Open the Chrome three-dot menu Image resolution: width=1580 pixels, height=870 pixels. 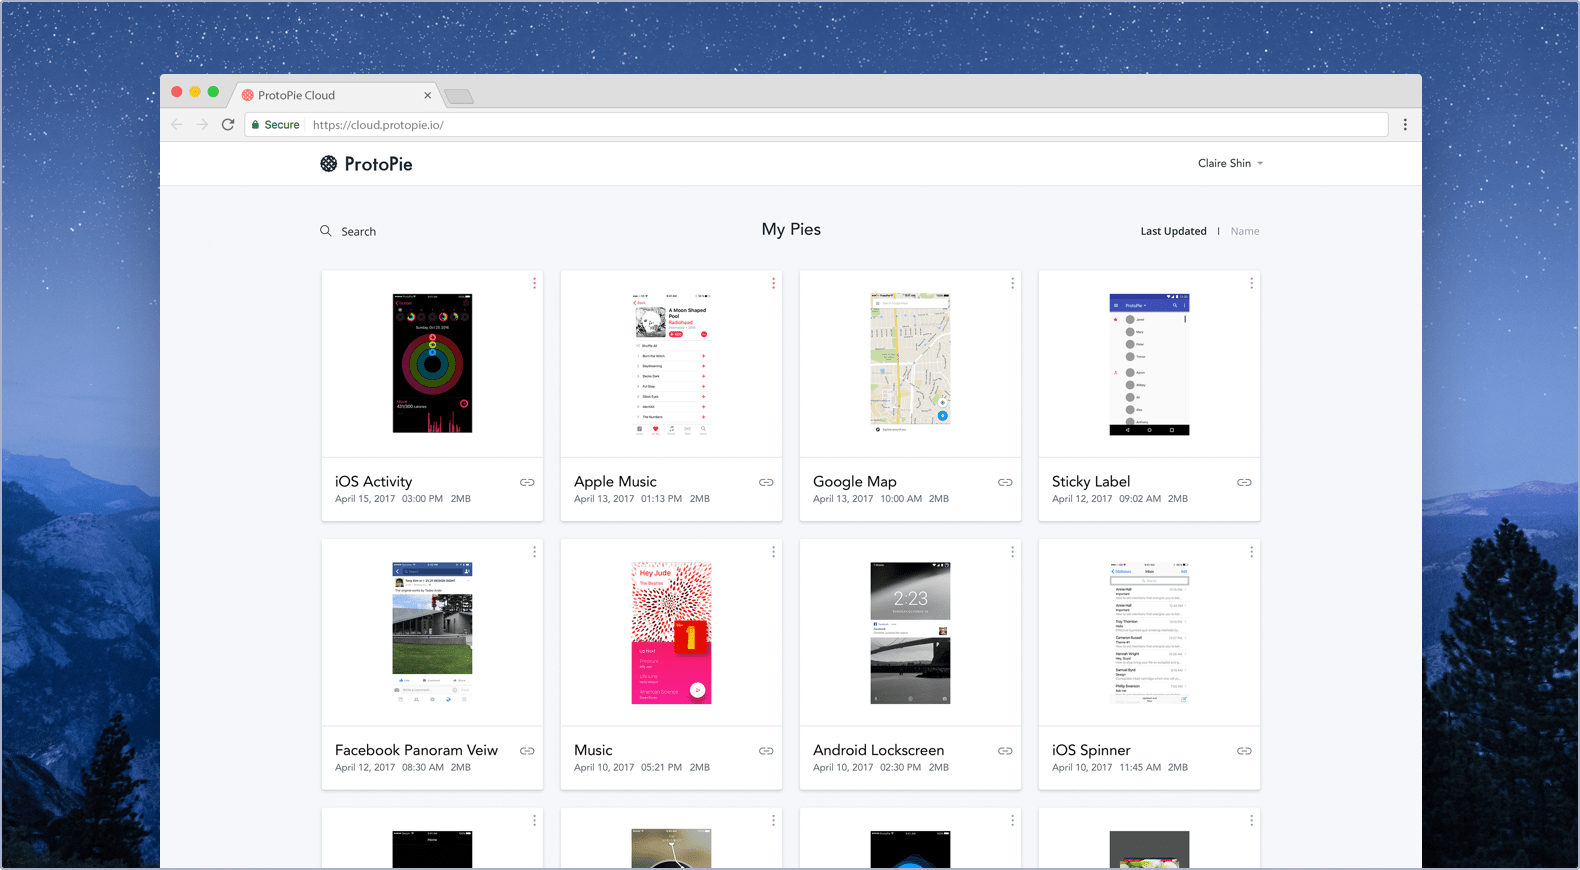pyautogui.click(x=1405, y=124)
